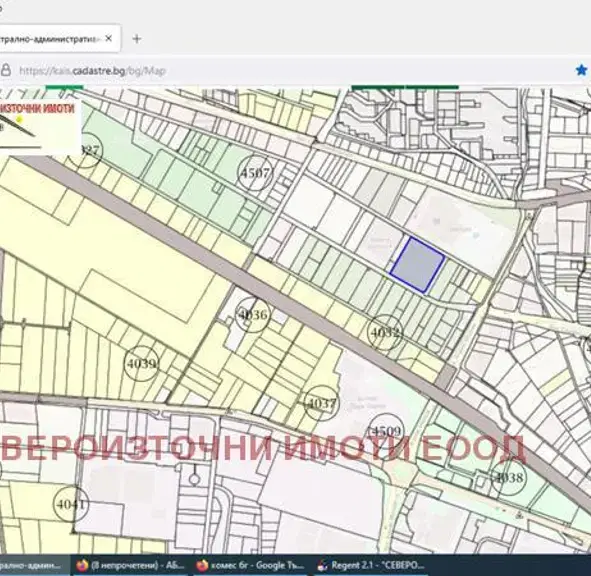Open a new browser tab
The width and height of the screenshot is (591, 576).
(137, 39)
